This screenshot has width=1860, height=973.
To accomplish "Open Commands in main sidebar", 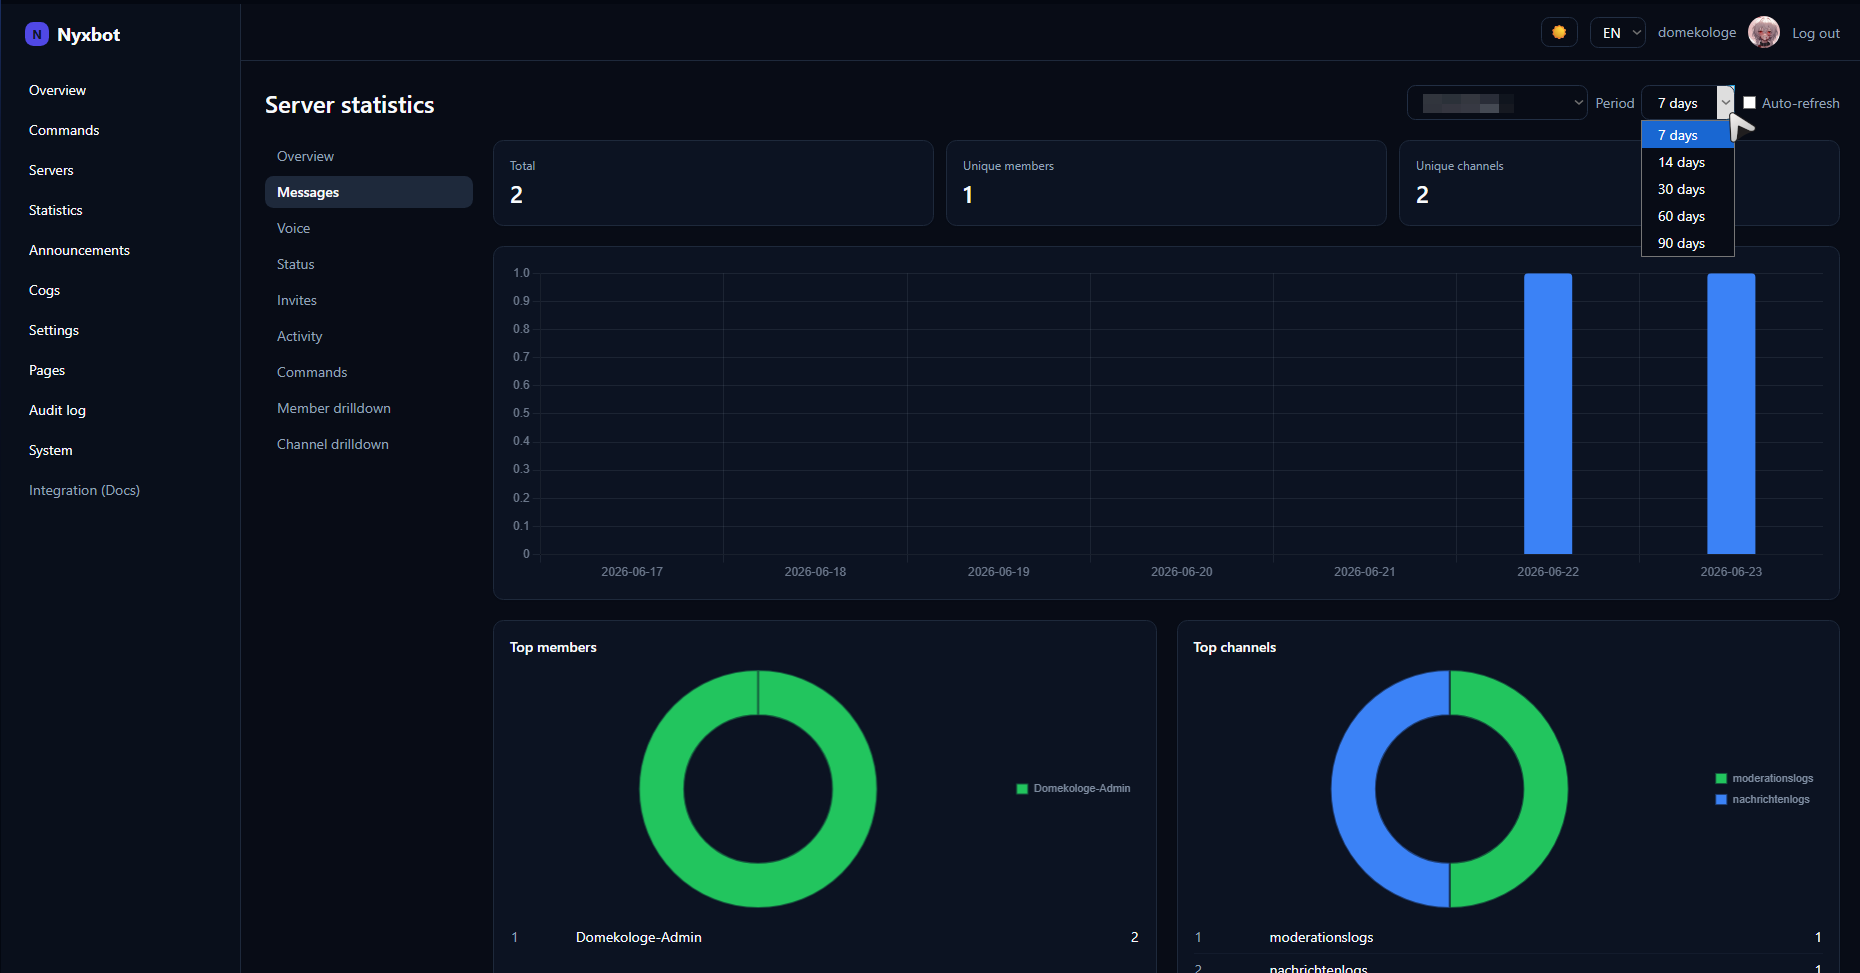I will 64,130.
